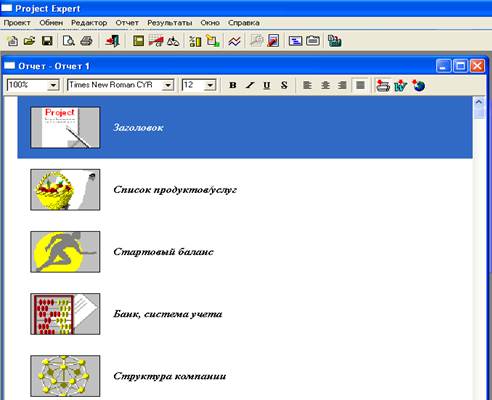Click the folder card icon beside the blue screen

click(x=313, y=41)
